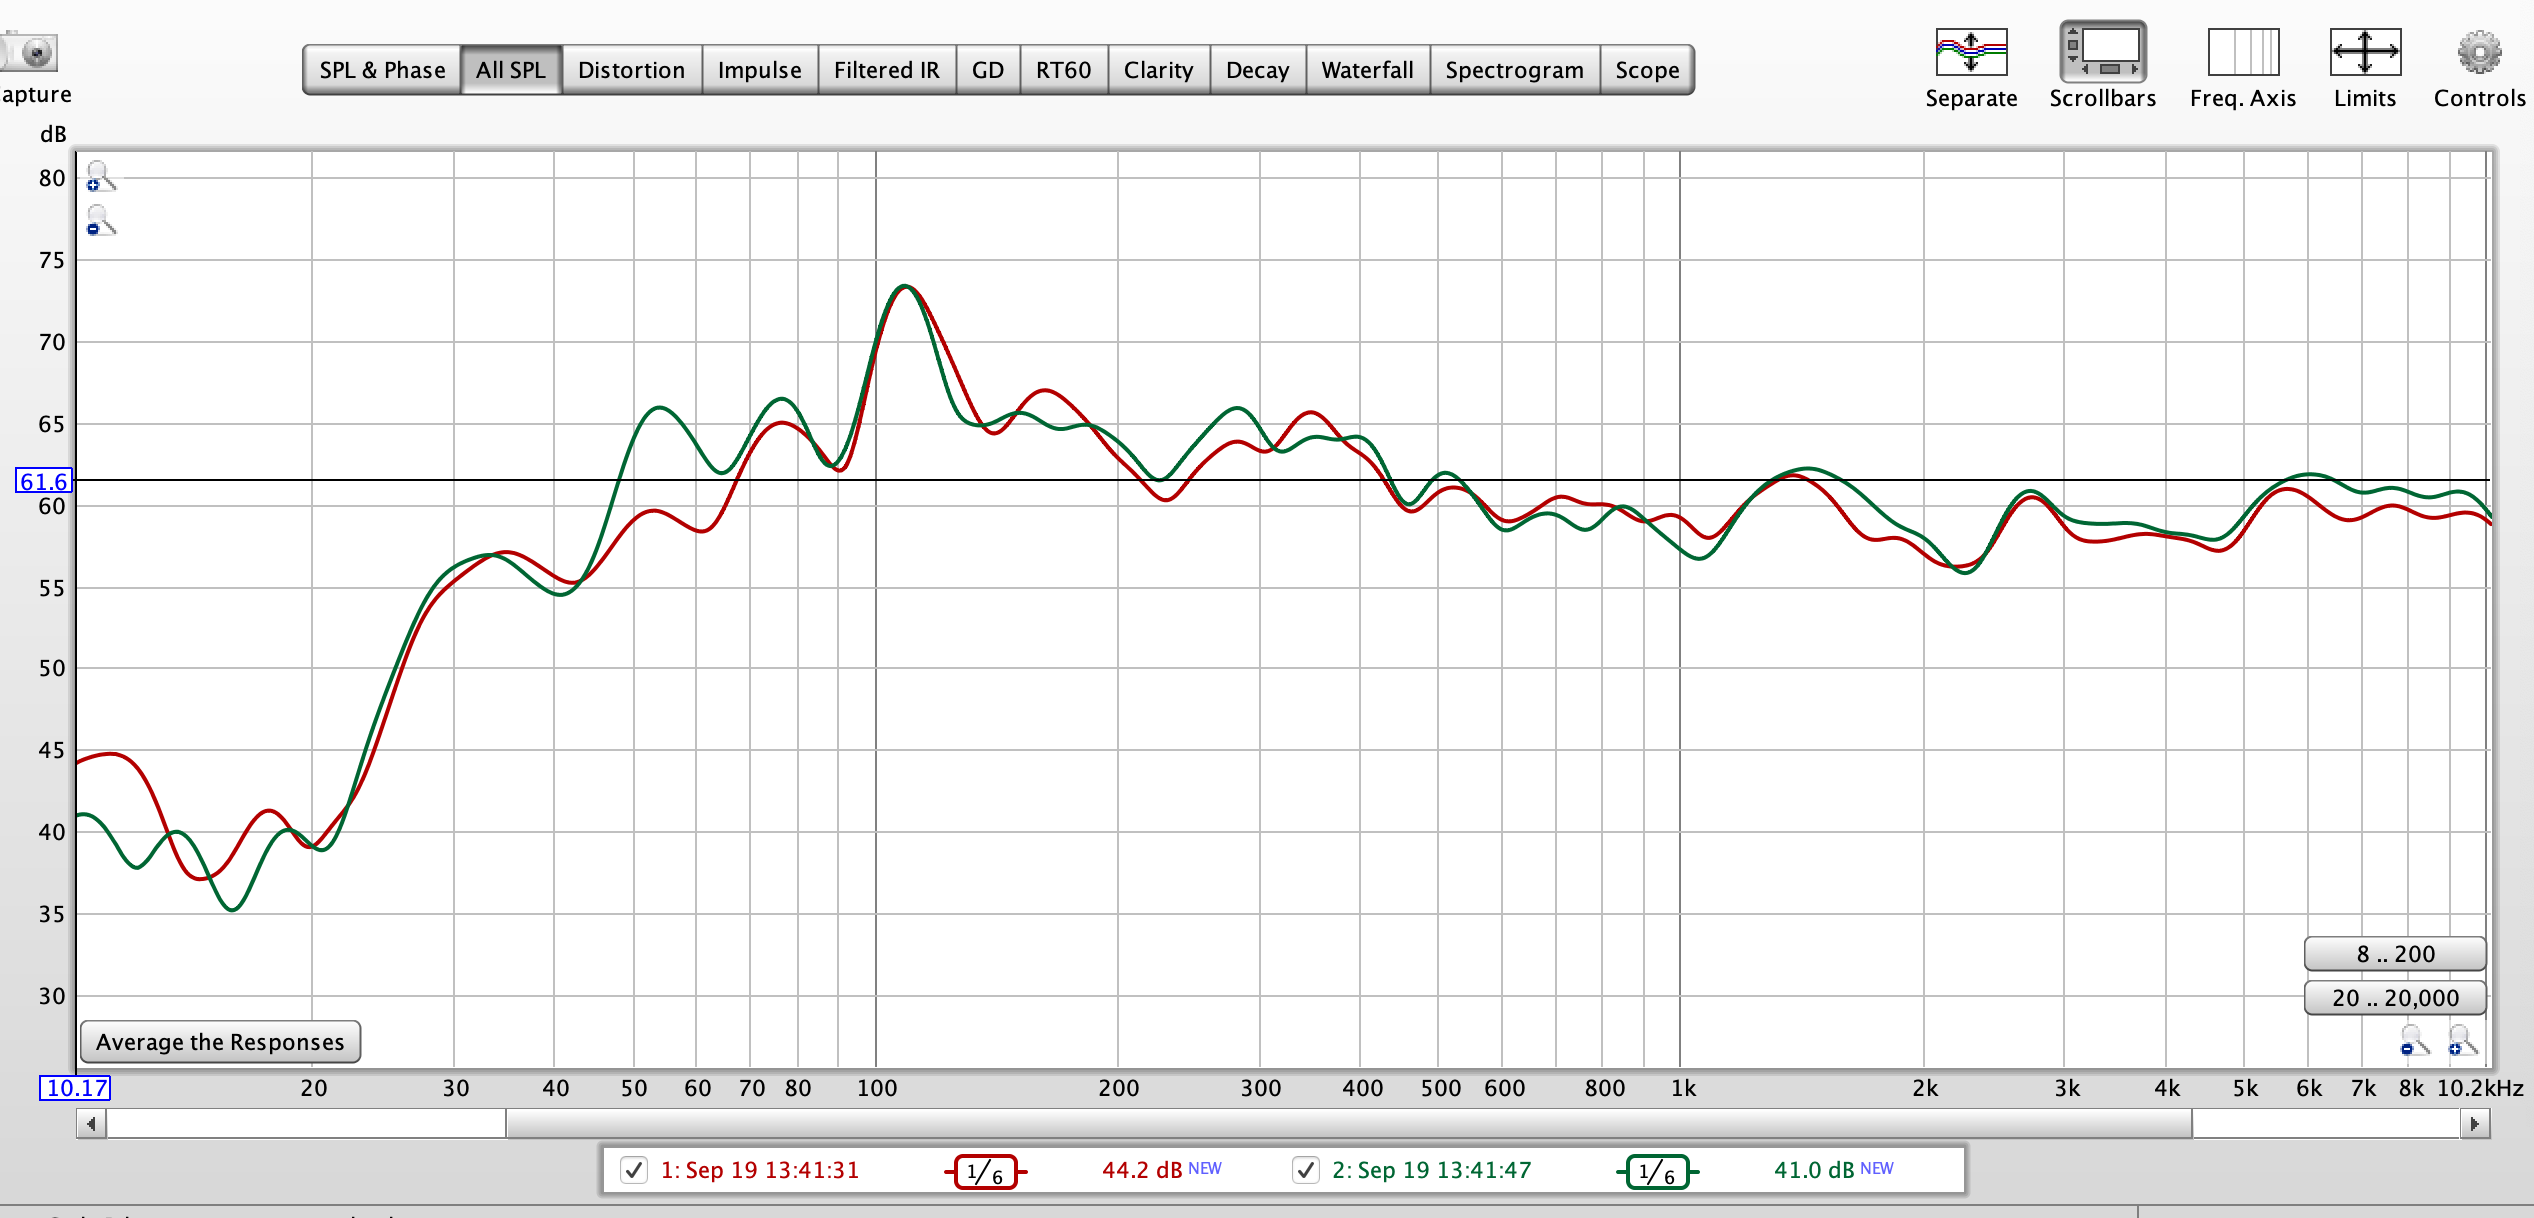The height and width of the screenshot is (1218, 2534).
Task: Click the green NEW label
Action: coord(1877,1168)
